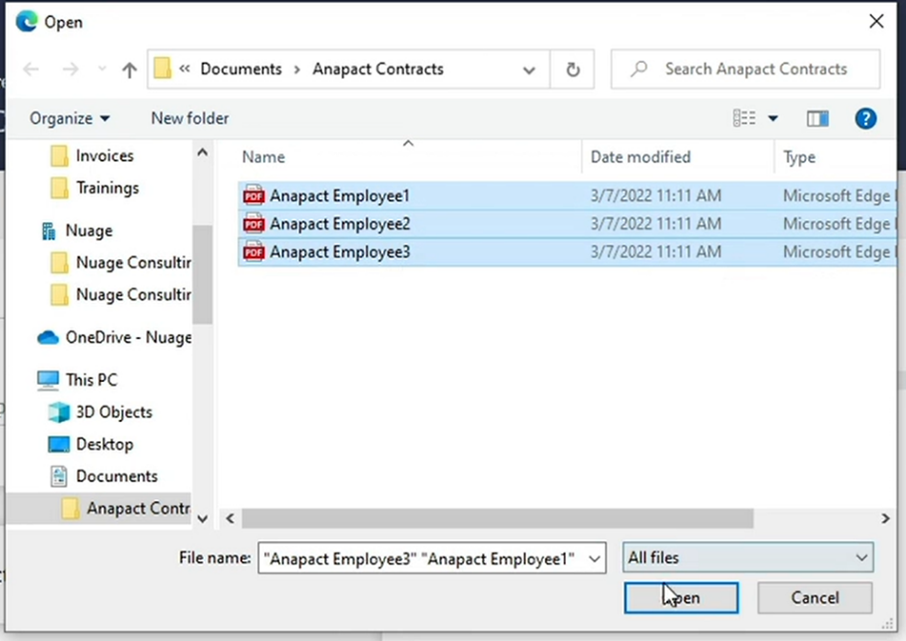Click the horizontal scrollbar in file list
The height and width of the screenshot is (641, 906).
click(x=497, y=518)
